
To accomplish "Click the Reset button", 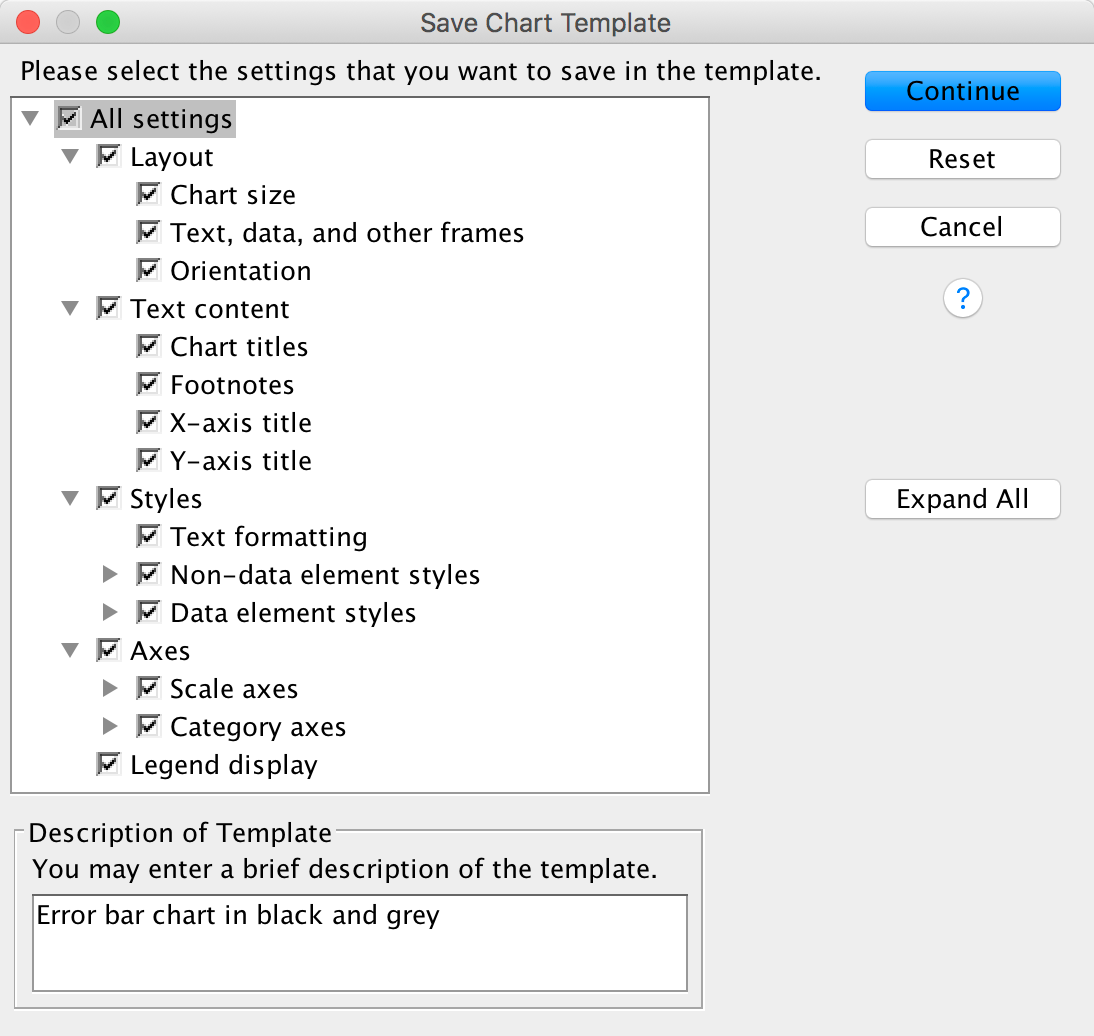I will click(x=962, y=159).
